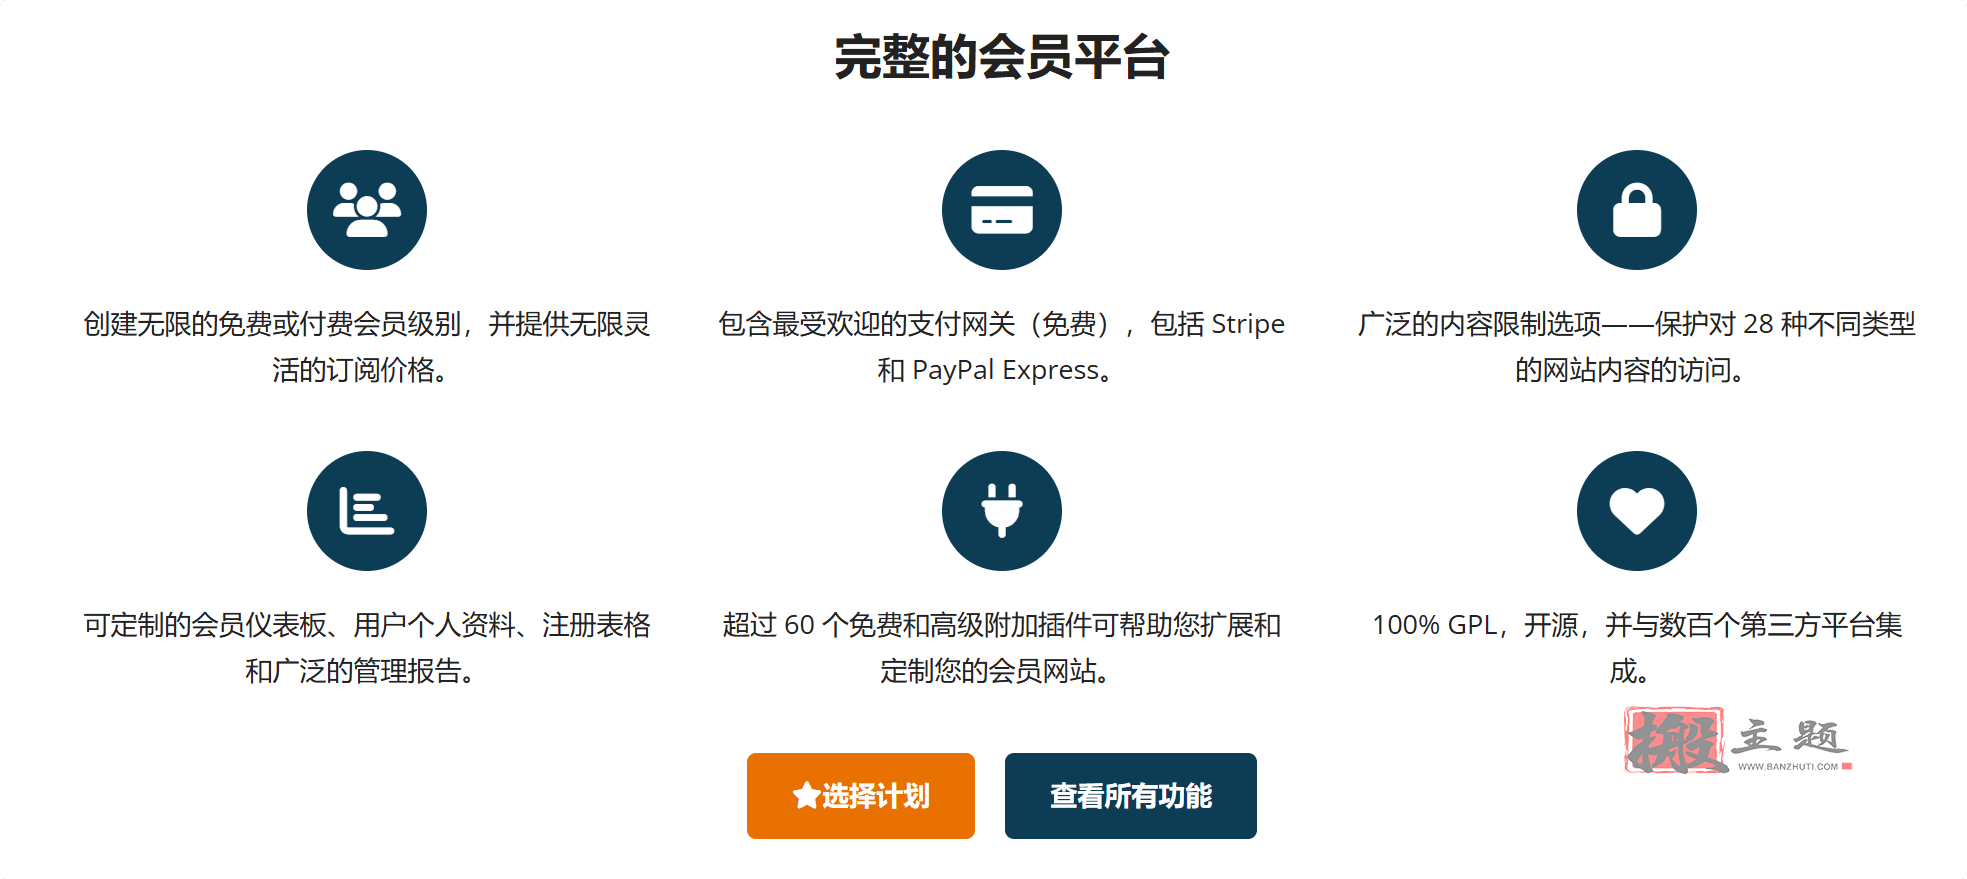
Task: Click text about 超过 60 个免费和高级附加插件
Action: point(1002,648)
